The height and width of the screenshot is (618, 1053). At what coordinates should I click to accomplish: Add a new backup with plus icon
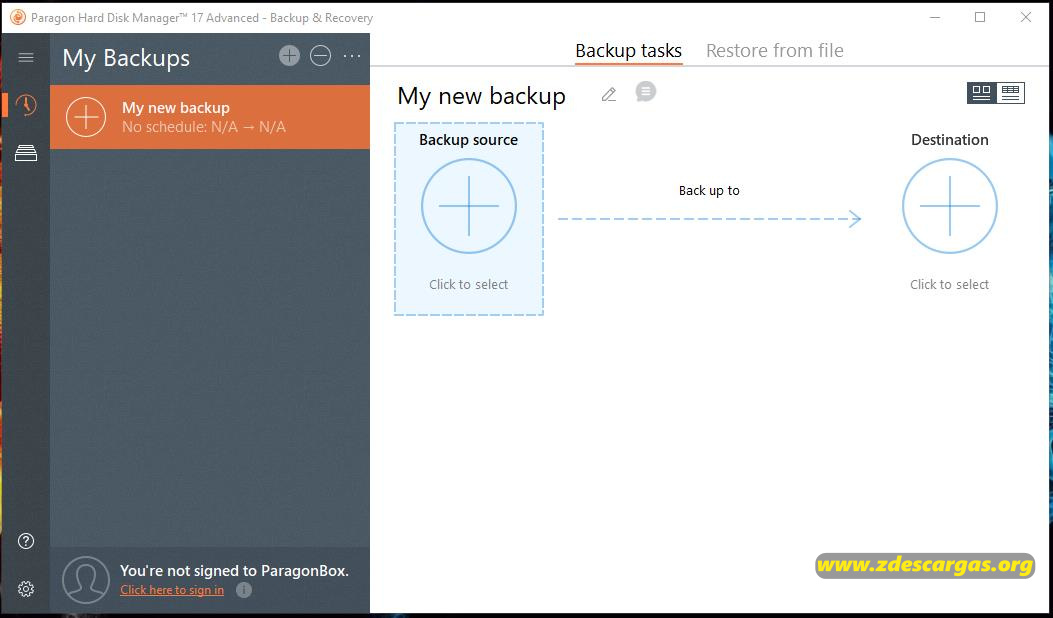289,56
